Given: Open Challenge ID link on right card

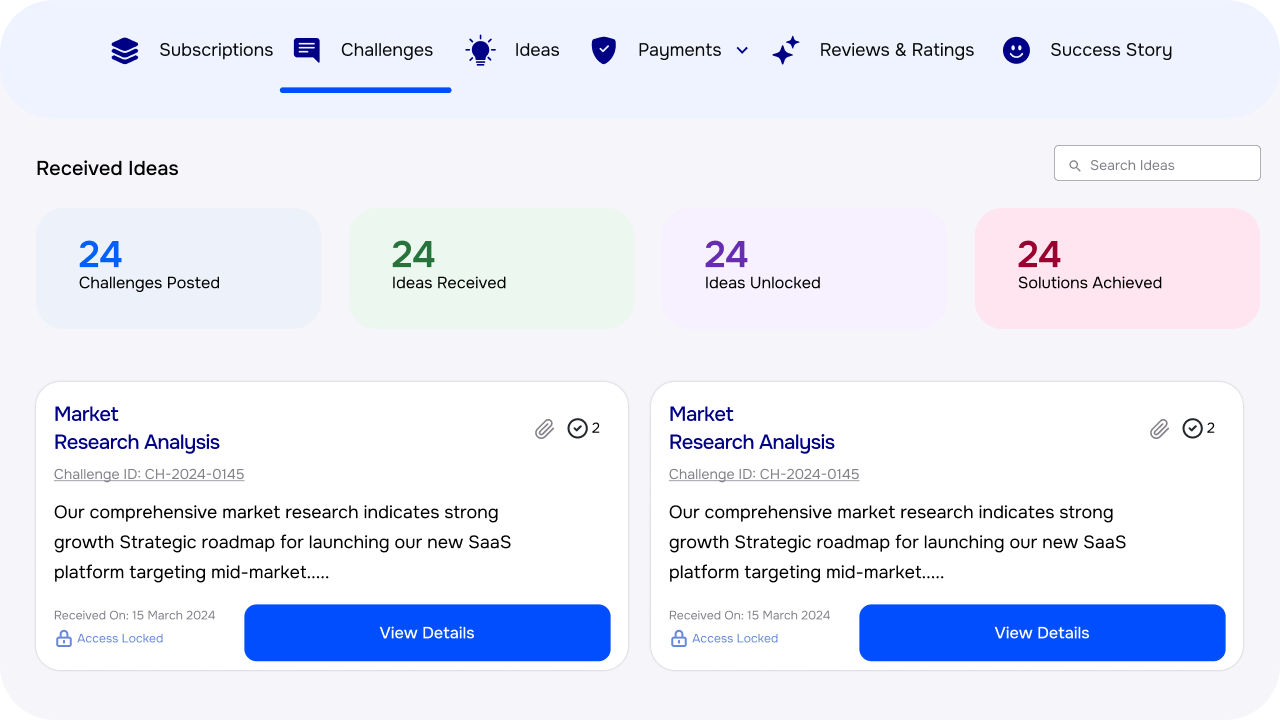Looking at the screenshot, I should [x=764, y=474].
